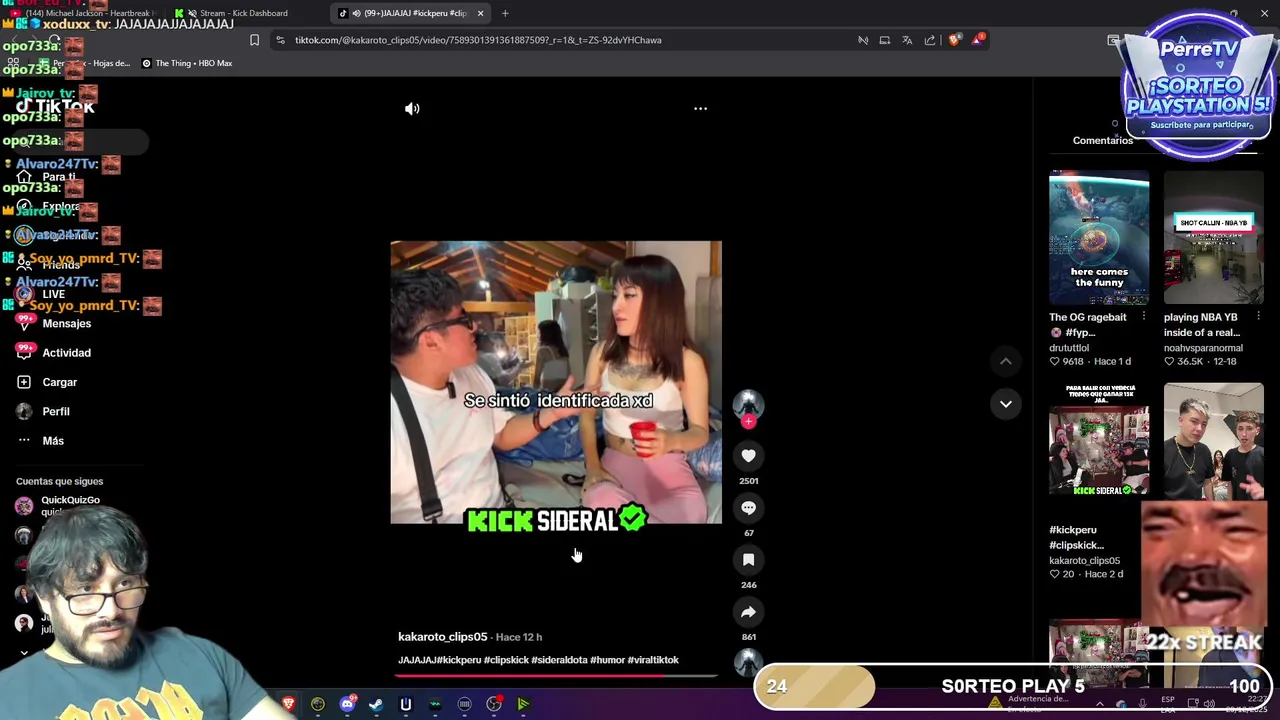This screenshot has width=1280, height=720.
Task: Open Brave Shields lion icon
Action: 955,40
